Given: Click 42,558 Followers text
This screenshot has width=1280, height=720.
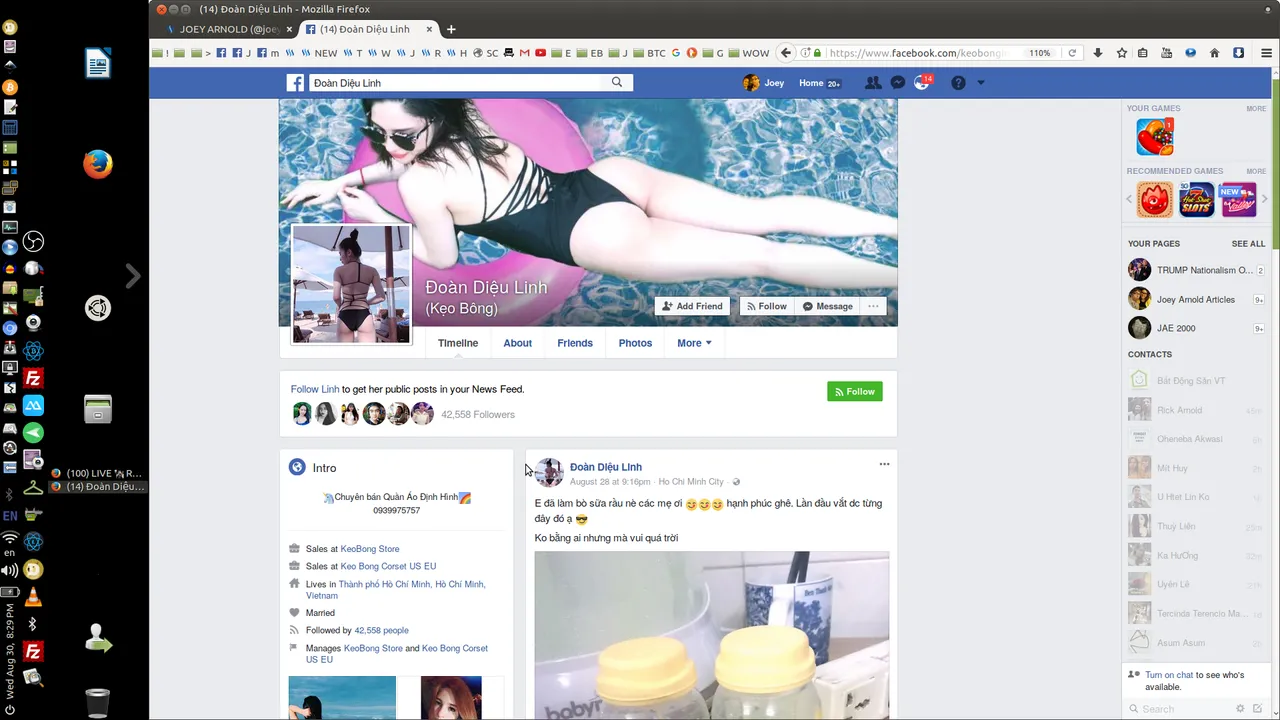Looking at the screenshot, I should pyautogui.click(x=478, y=414).
